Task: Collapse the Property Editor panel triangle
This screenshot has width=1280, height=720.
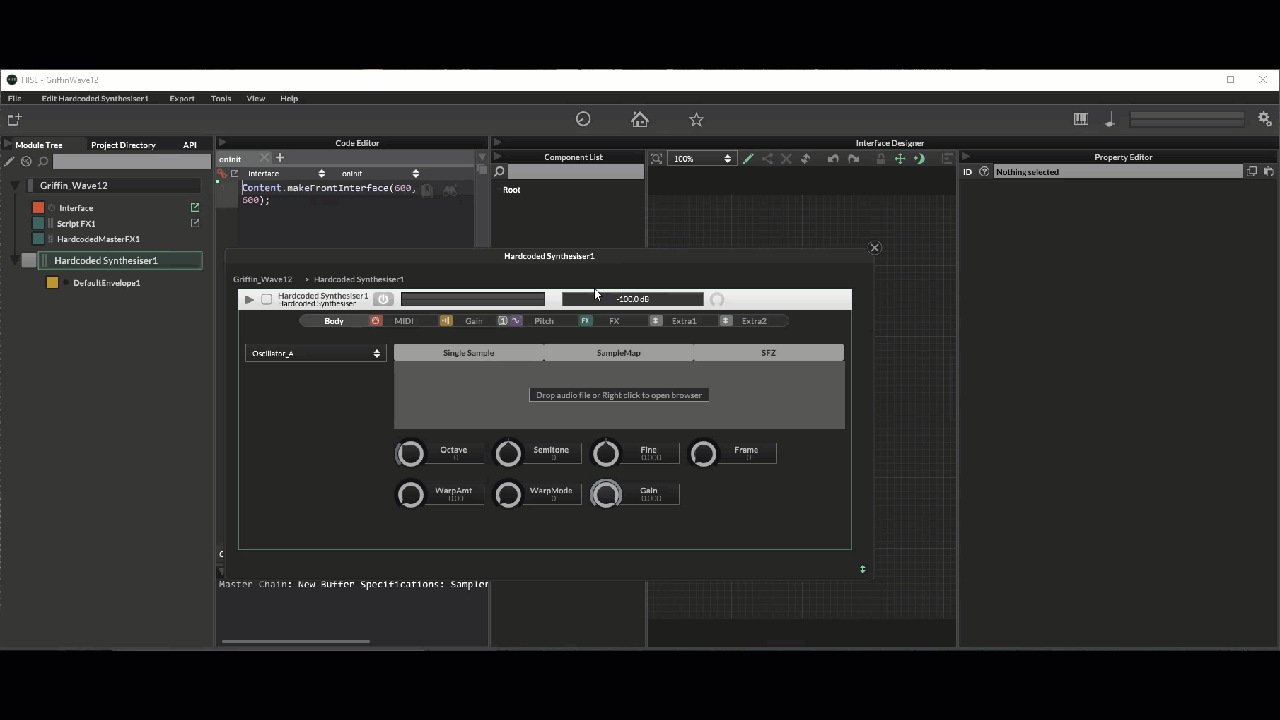Action: pos(966,157)
